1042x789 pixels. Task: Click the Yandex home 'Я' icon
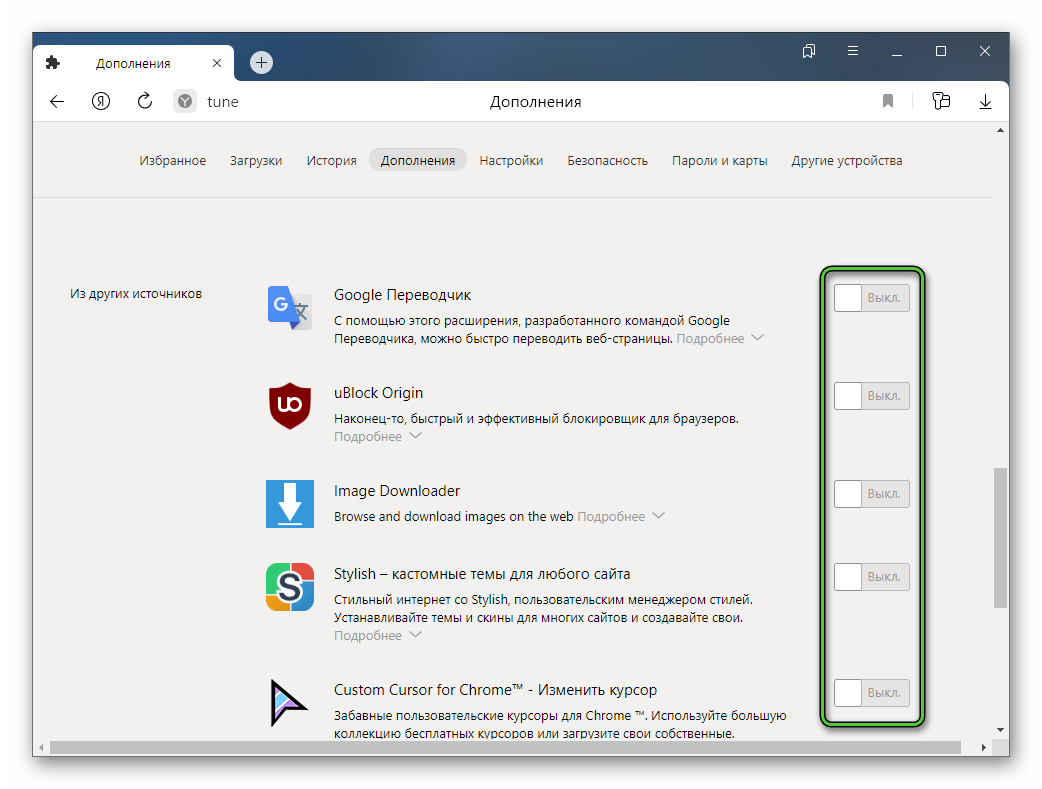tap(101, 101)
